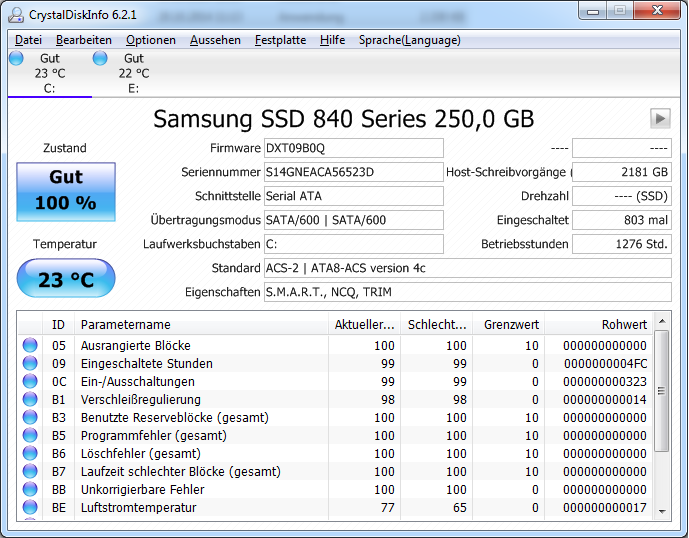Click the ID column header
Image resolution: width=689 pixels, height=538 pixels.
coord(58,324)
